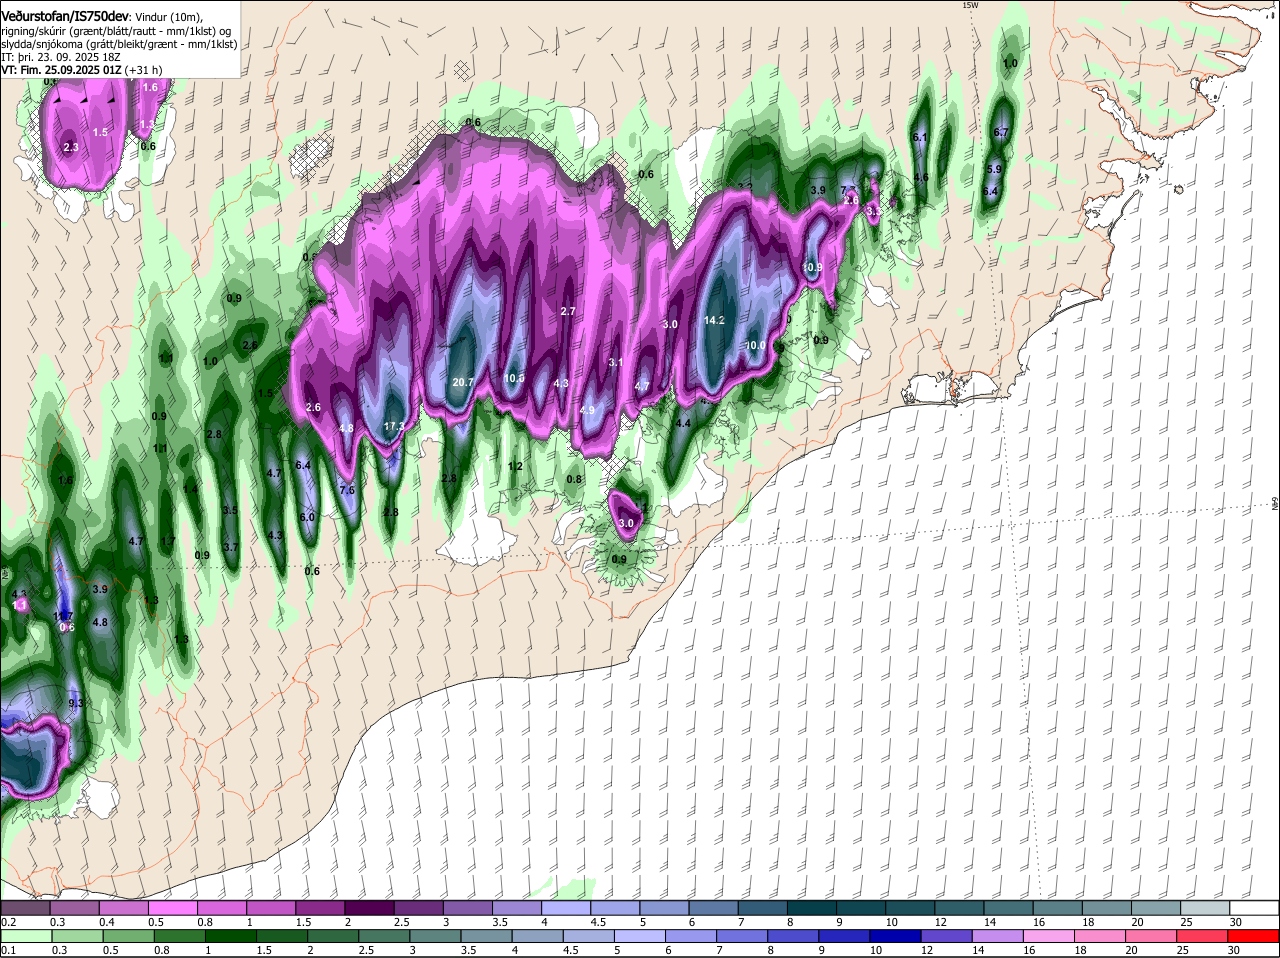This screenshot has width=1280, height=958.
Task: Click the 9.3 value at left edge
Action: pyautogui.click(x=75, y=703)
